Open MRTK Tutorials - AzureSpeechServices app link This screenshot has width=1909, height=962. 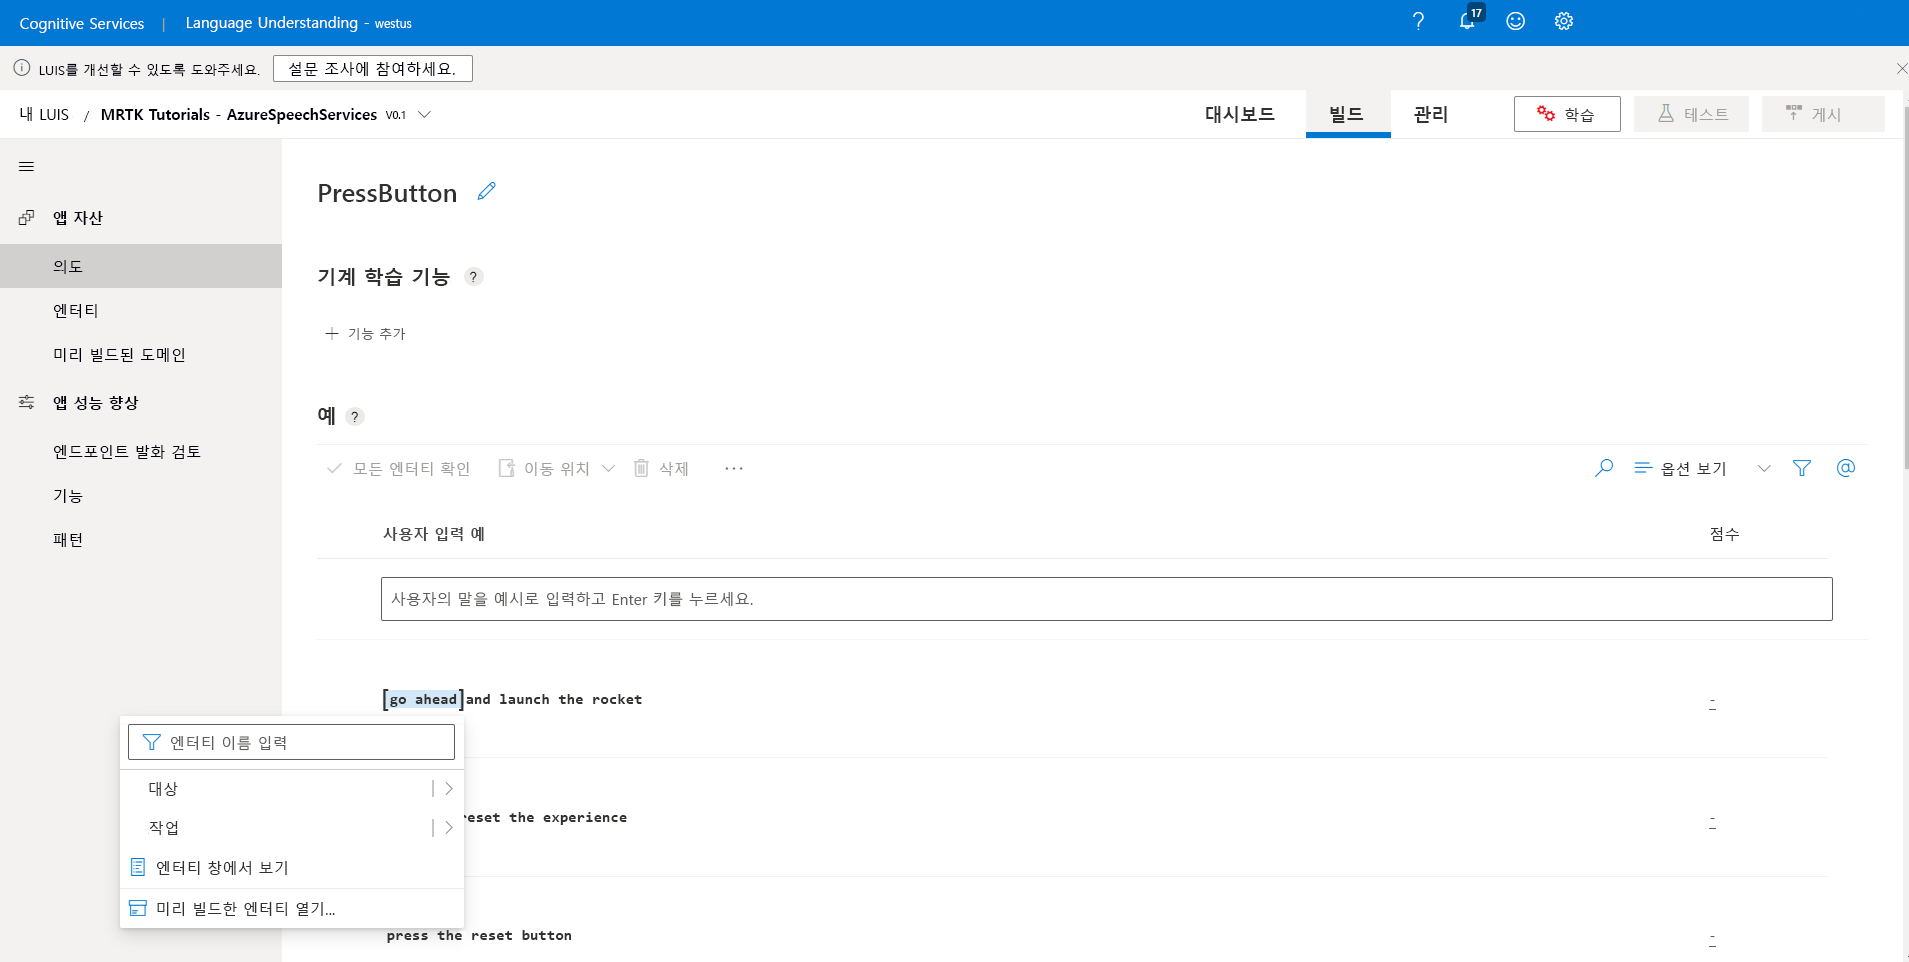[x=239, y=114]
